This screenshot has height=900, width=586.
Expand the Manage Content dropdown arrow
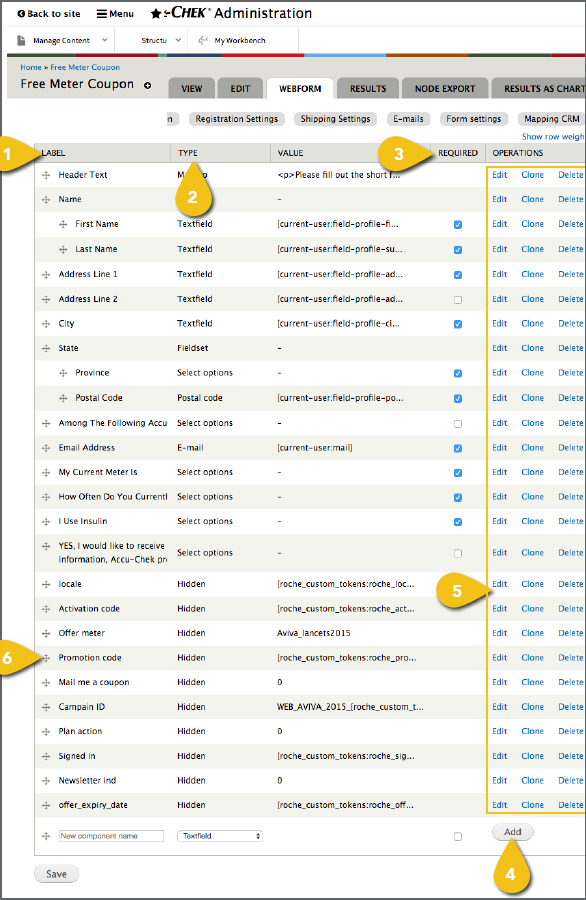[x=104, y=40]
